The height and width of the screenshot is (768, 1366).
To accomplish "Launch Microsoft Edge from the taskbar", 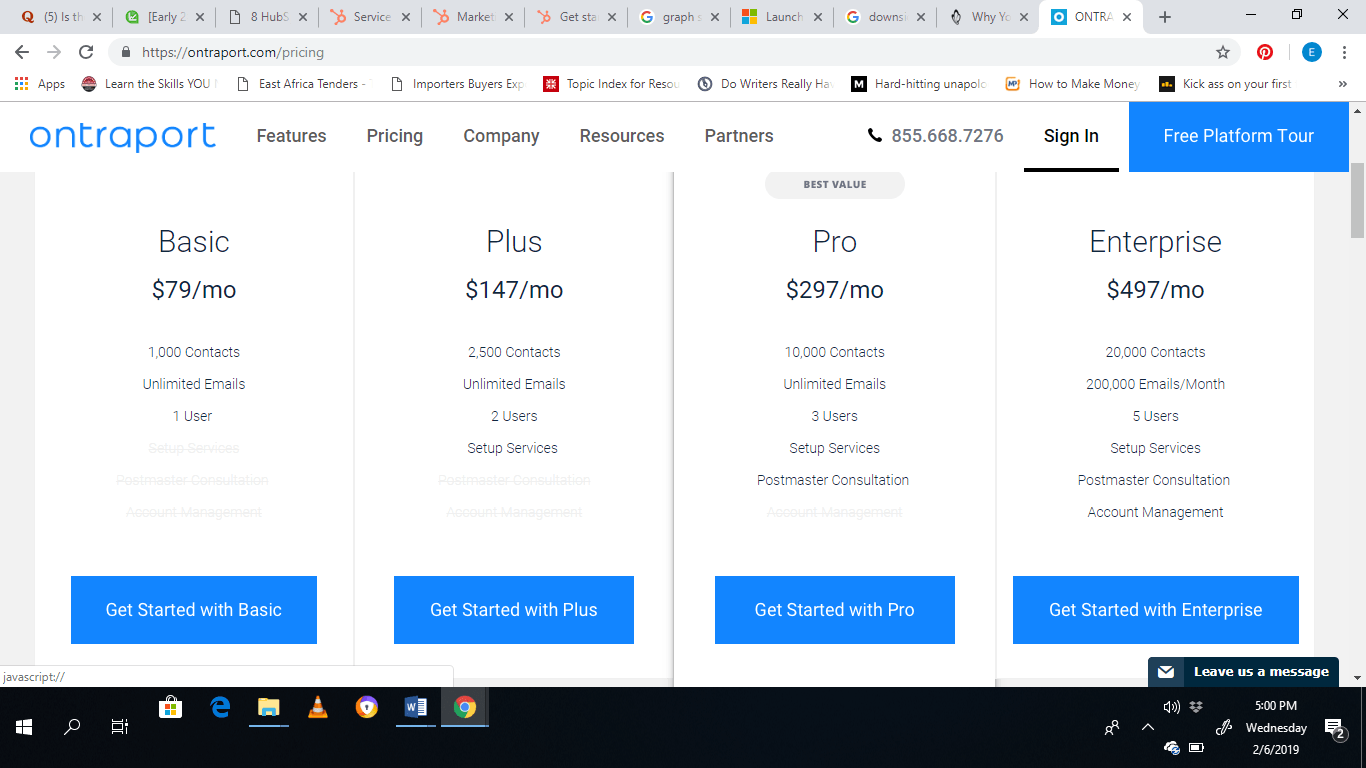I will point(220,707).
